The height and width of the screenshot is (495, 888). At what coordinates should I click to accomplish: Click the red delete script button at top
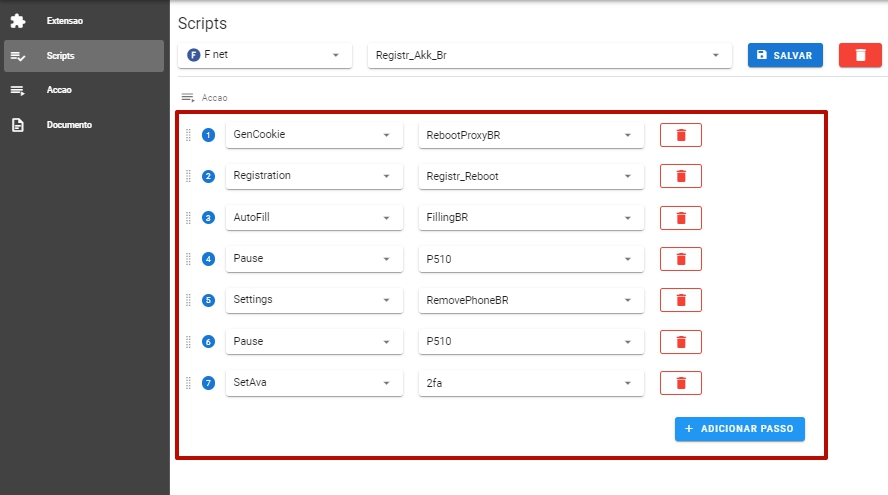coord(860,55)
